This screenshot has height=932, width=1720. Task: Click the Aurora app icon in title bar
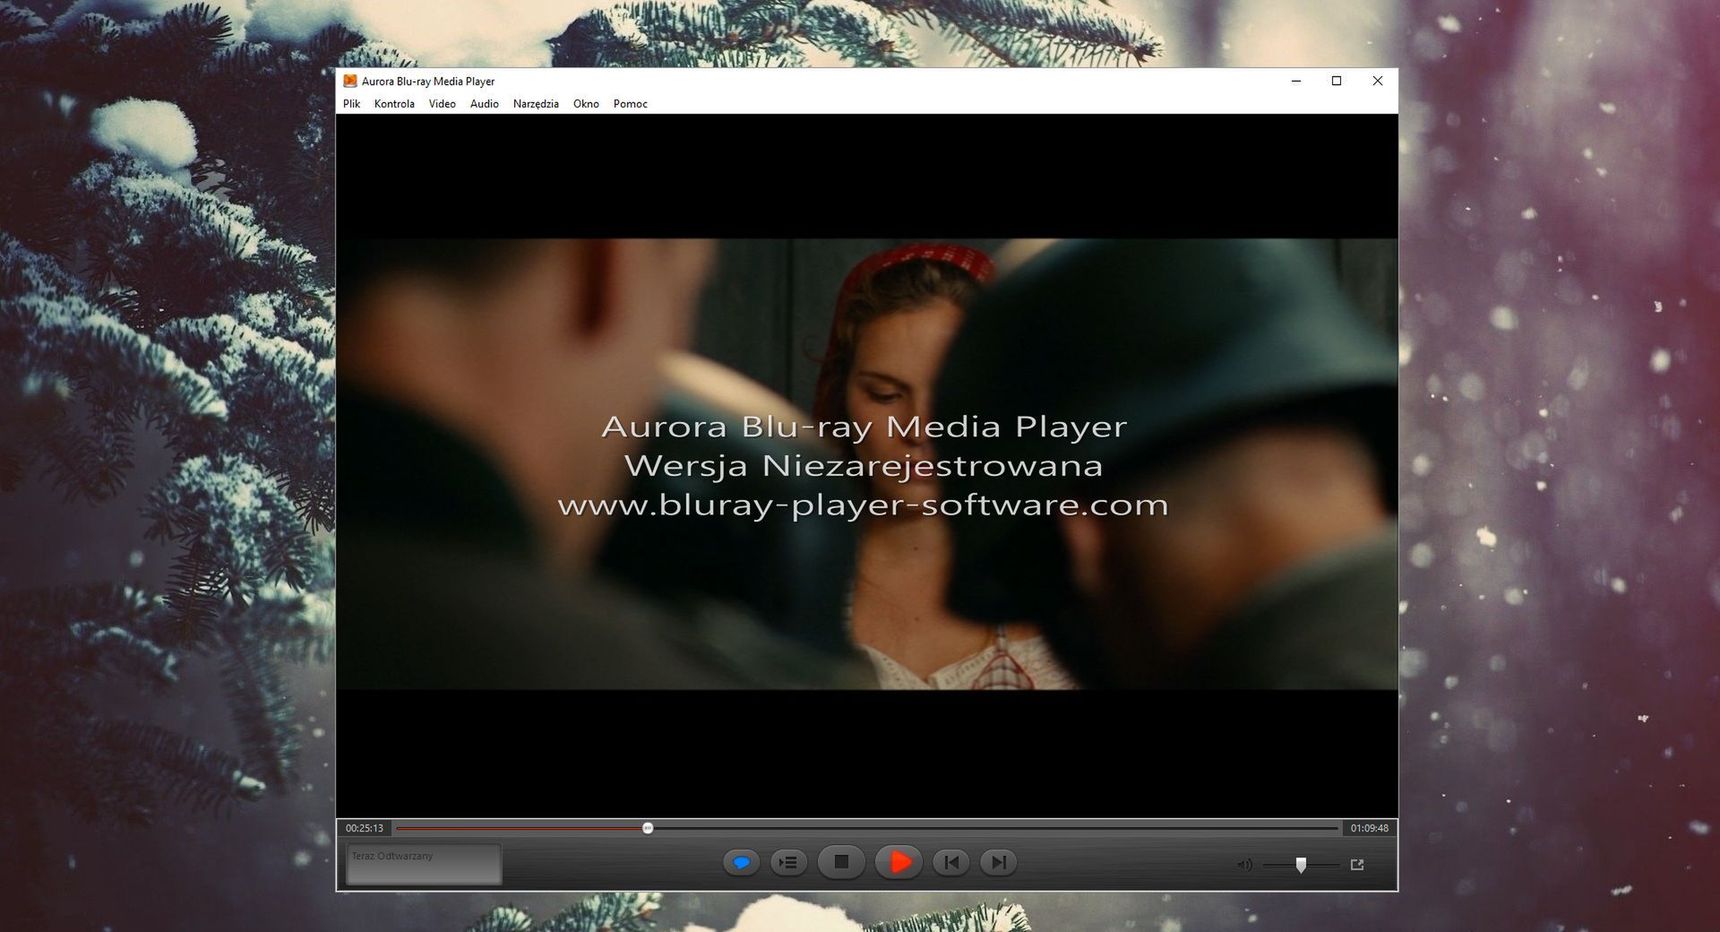[x=350, y=81]
